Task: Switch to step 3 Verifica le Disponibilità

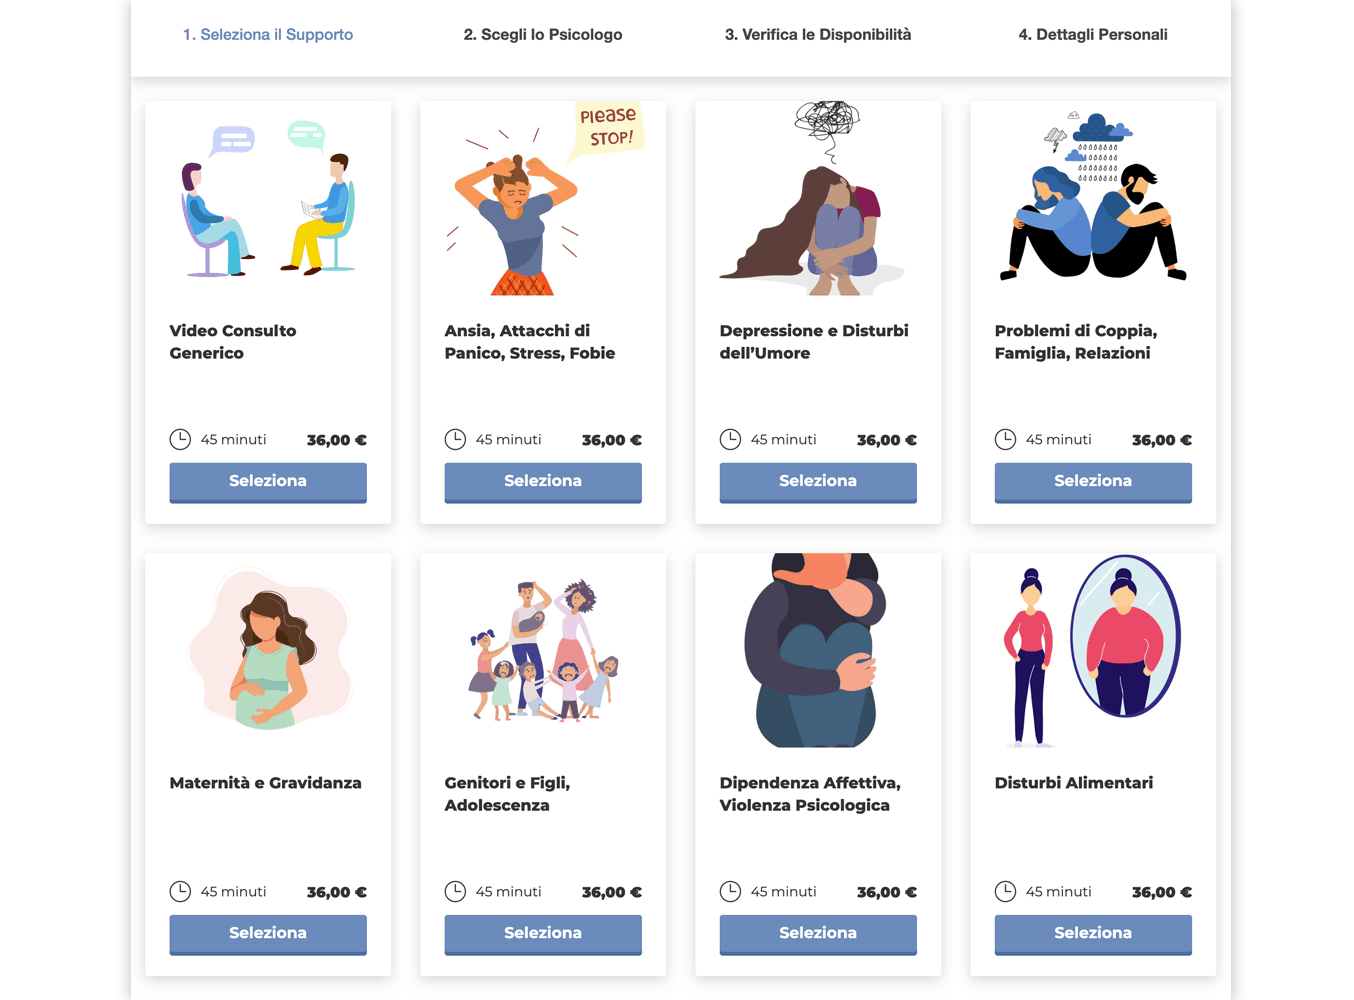Action: 818,34
